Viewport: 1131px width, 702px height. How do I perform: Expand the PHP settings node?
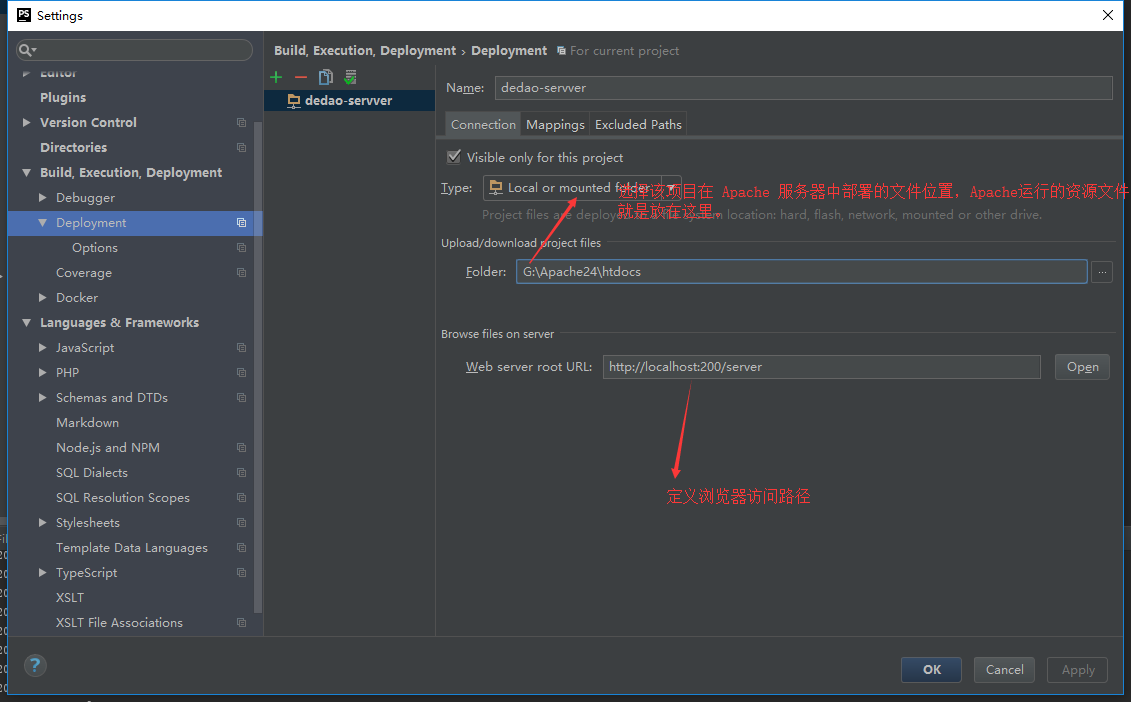point(43,373)
